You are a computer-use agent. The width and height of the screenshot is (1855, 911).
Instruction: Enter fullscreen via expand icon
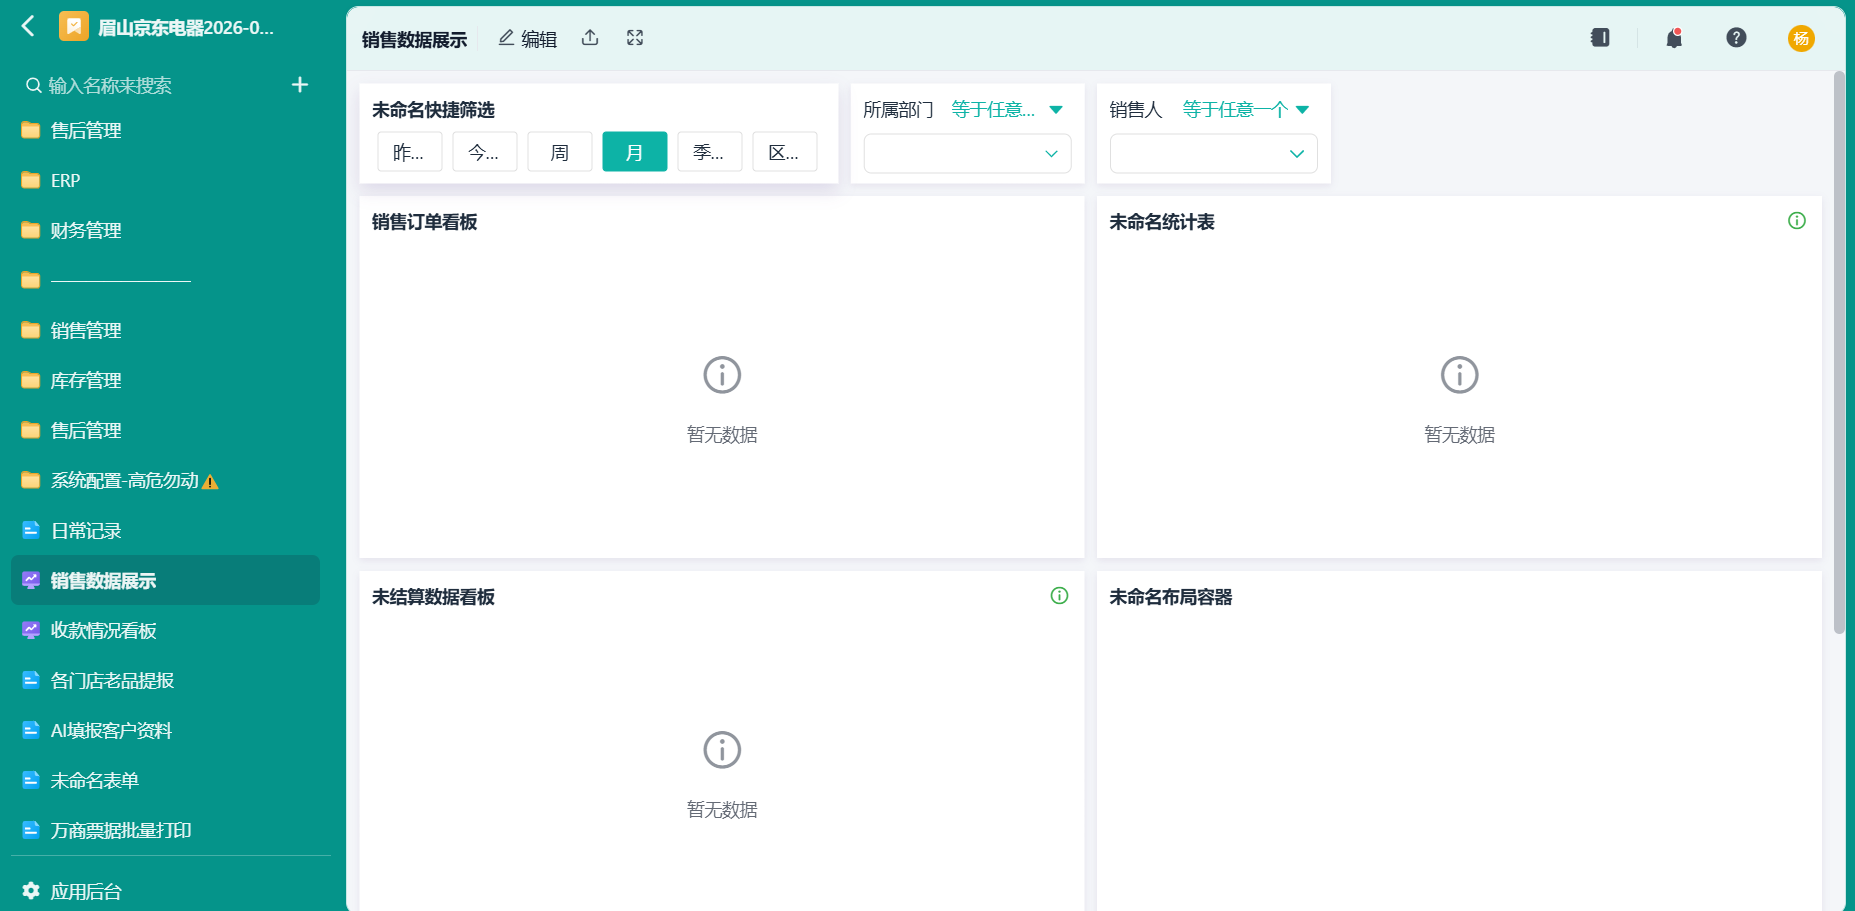635,38
